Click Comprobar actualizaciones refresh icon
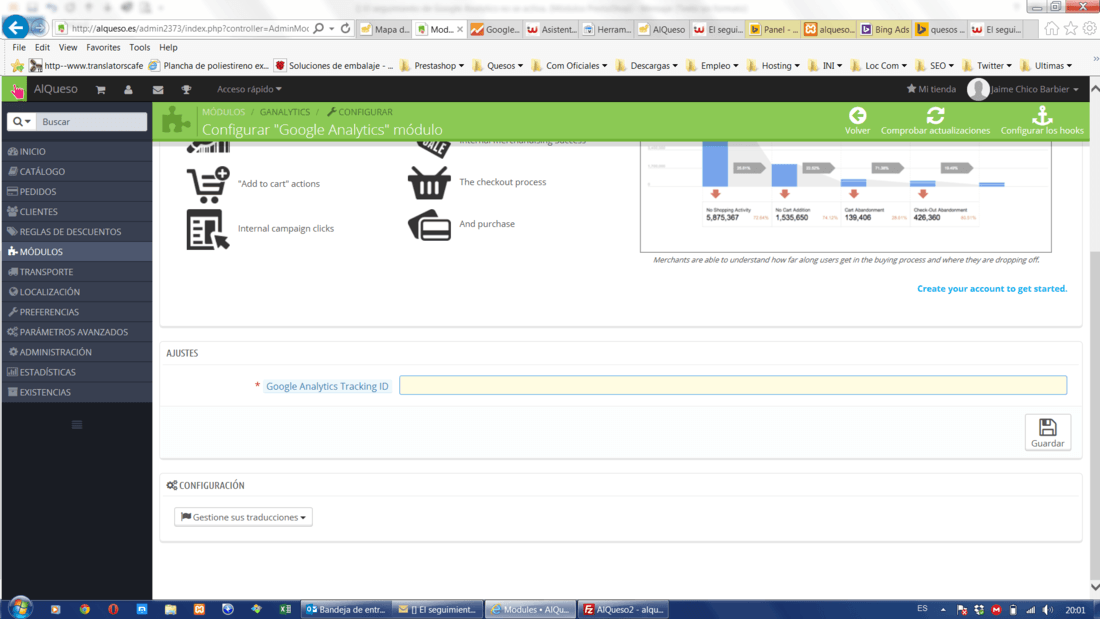This screenshot has height=619, width=1100. (935, 116)
